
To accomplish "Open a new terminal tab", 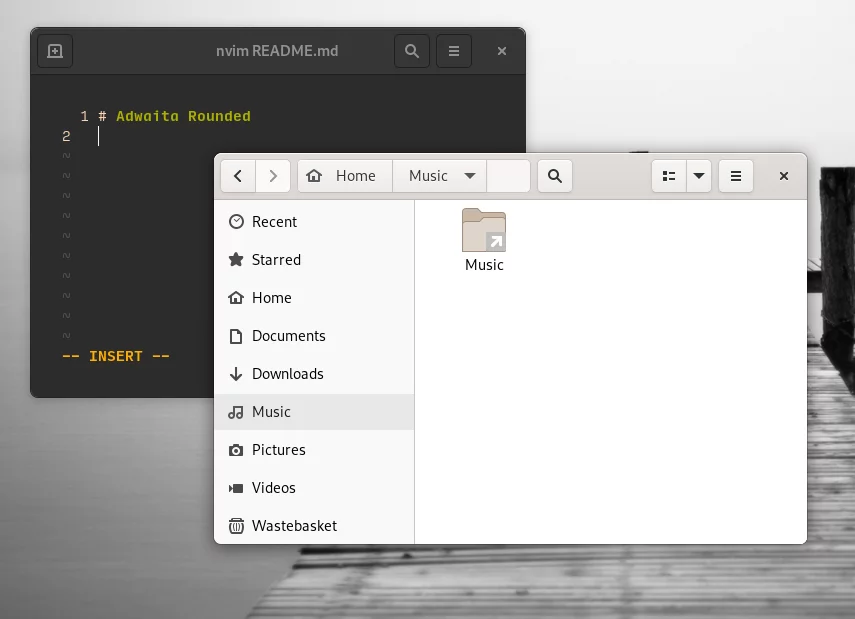I will pos(55,51).
